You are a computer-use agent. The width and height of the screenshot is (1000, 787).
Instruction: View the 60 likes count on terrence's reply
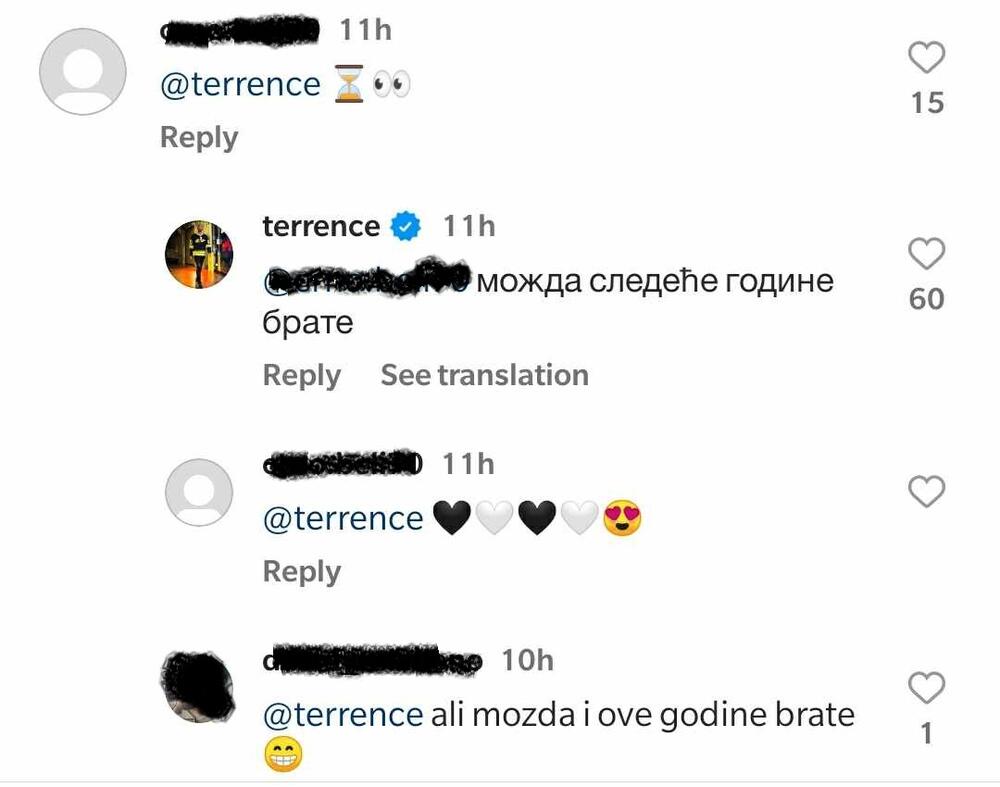(927, 298)
